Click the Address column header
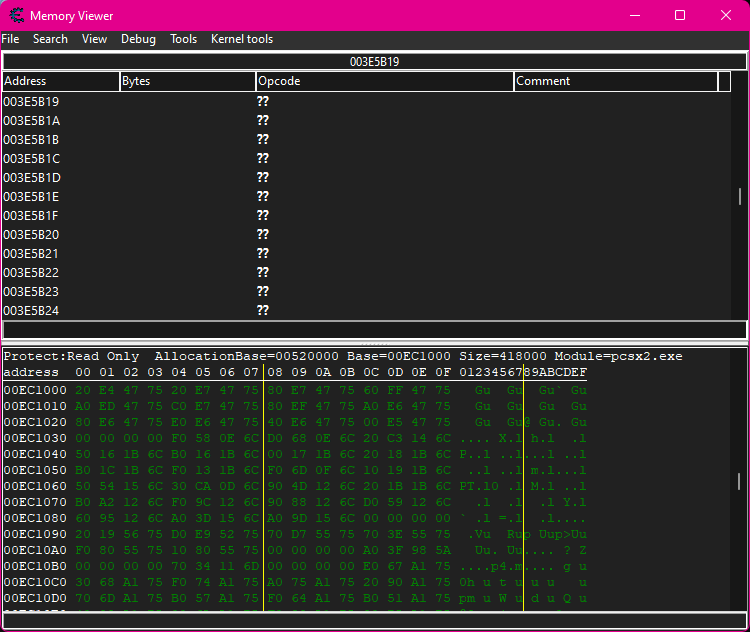Screen dimensions: 750x632 coord(60,81)
